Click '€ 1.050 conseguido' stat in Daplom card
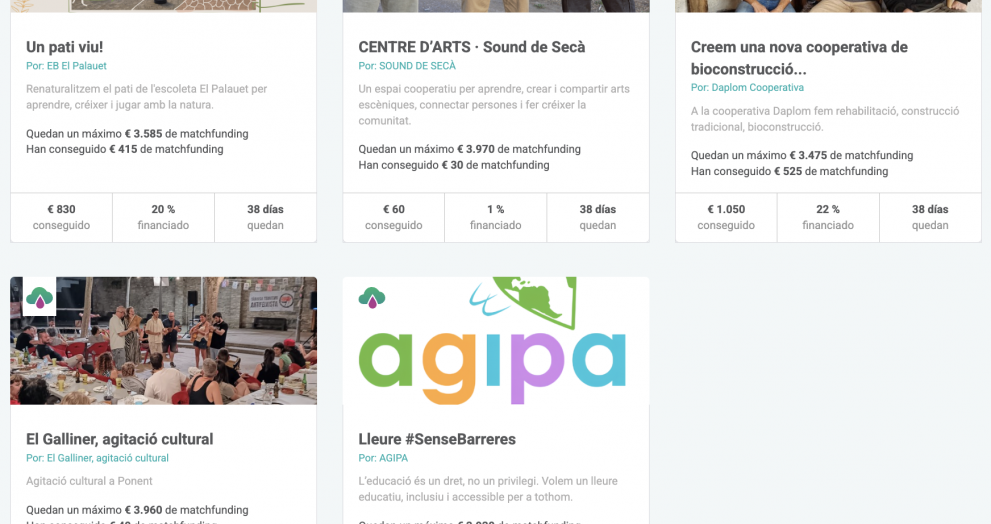The image size is (991, 524). (726, 217)
